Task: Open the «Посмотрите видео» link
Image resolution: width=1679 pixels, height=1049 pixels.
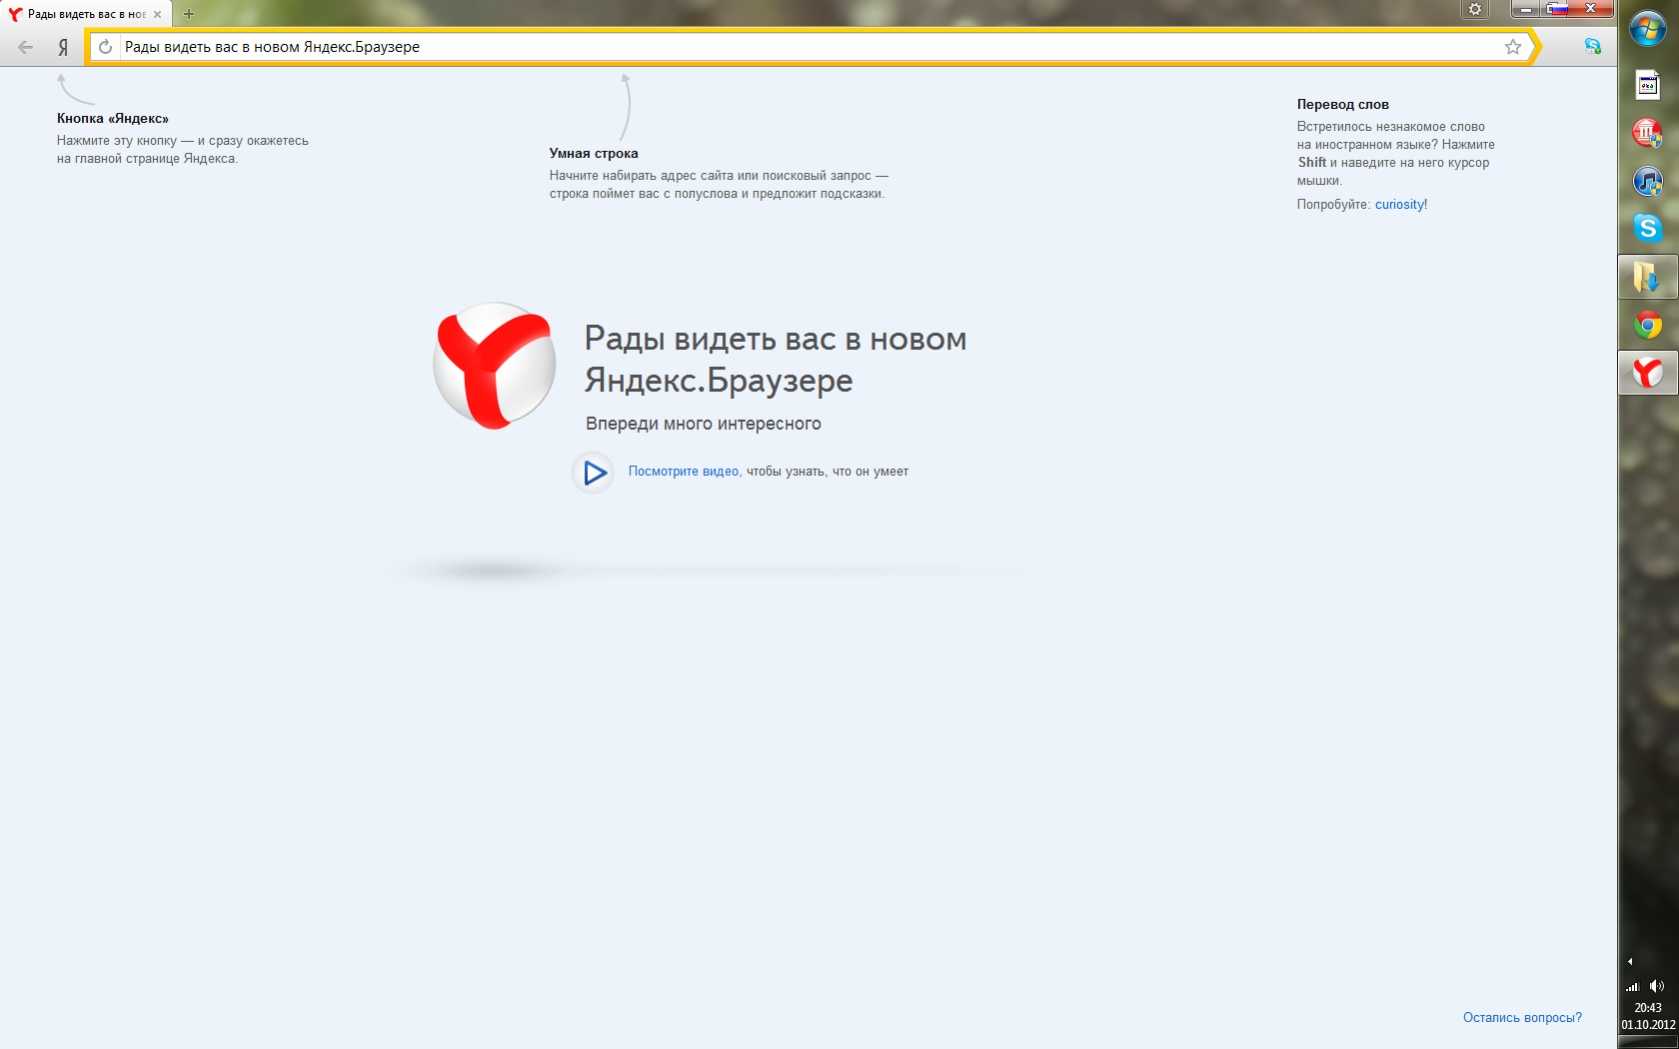Action: (683, 471)
